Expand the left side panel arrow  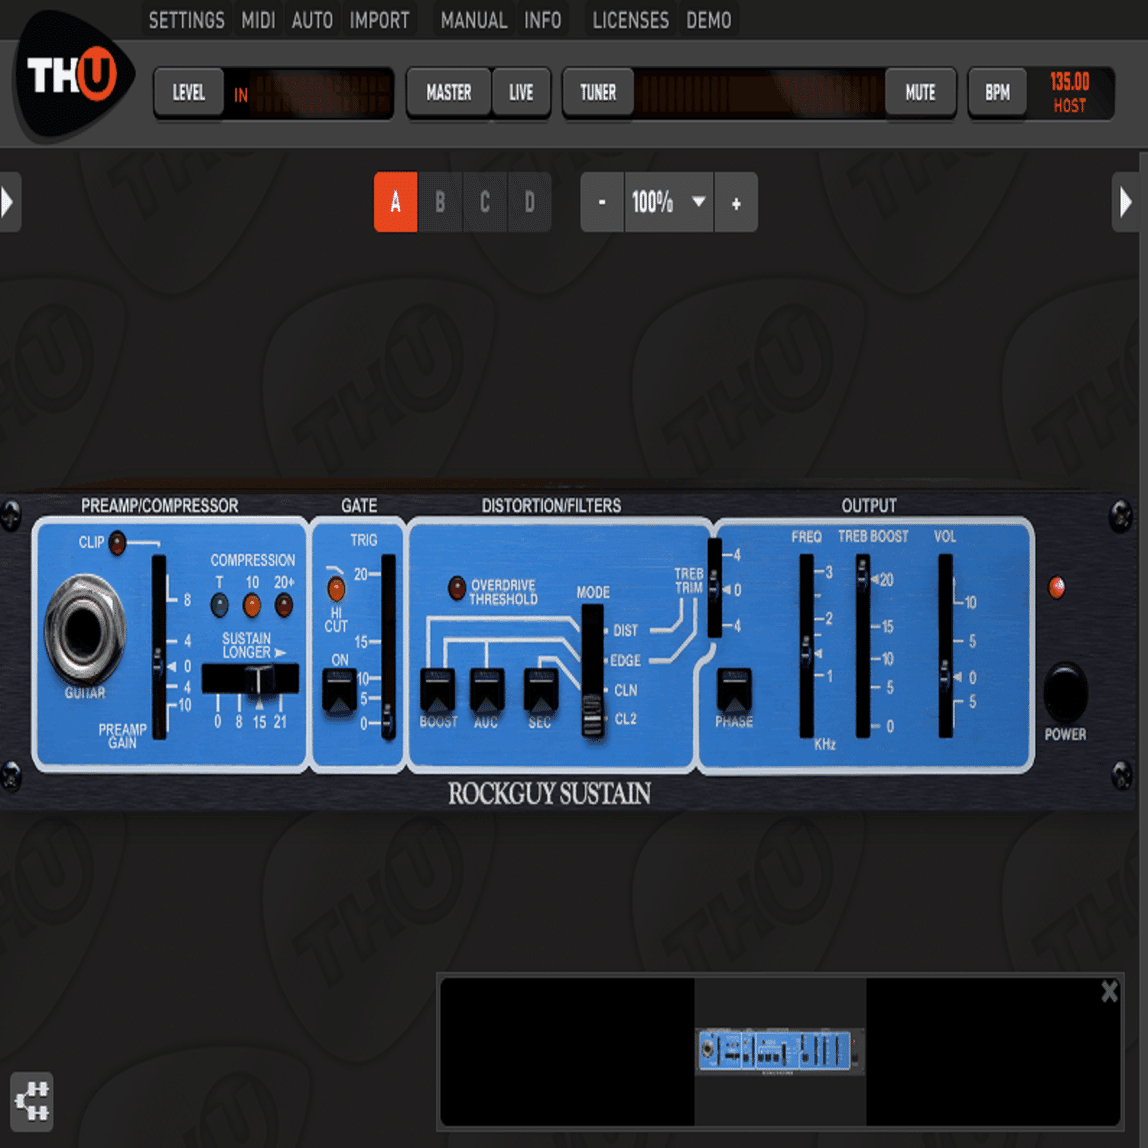9,202
